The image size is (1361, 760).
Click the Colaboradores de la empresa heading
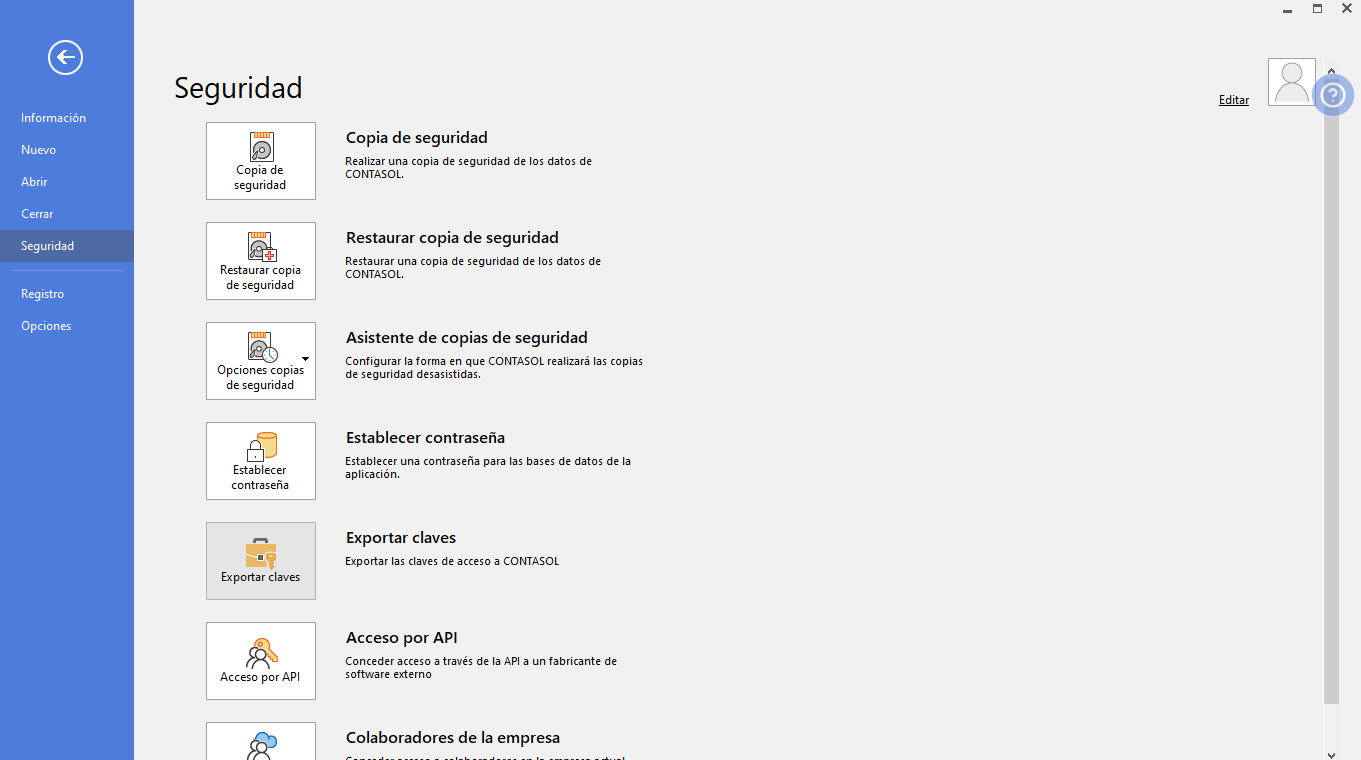point(453,738)
